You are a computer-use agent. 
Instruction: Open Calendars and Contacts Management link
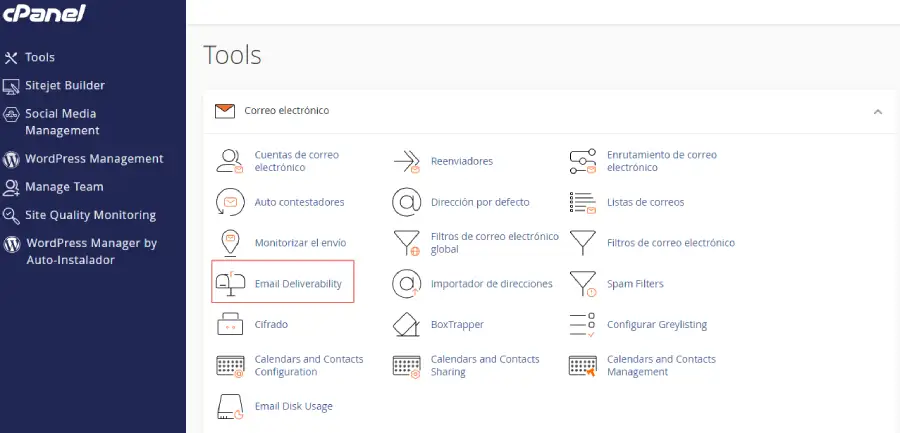click(x=661, y=366)
